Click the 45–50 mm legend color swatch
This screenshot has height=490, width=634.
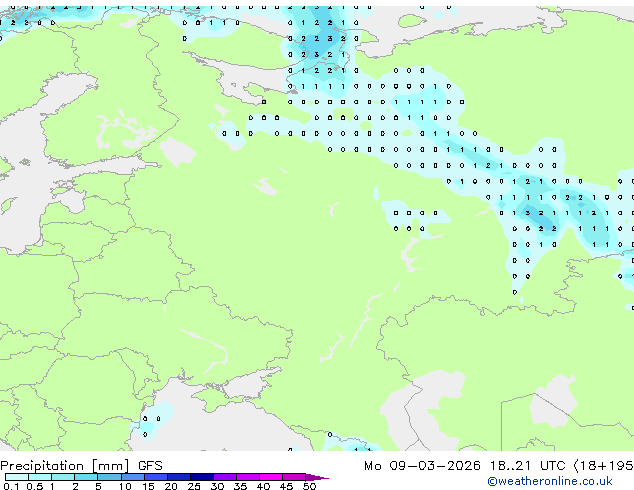point(294,477)
